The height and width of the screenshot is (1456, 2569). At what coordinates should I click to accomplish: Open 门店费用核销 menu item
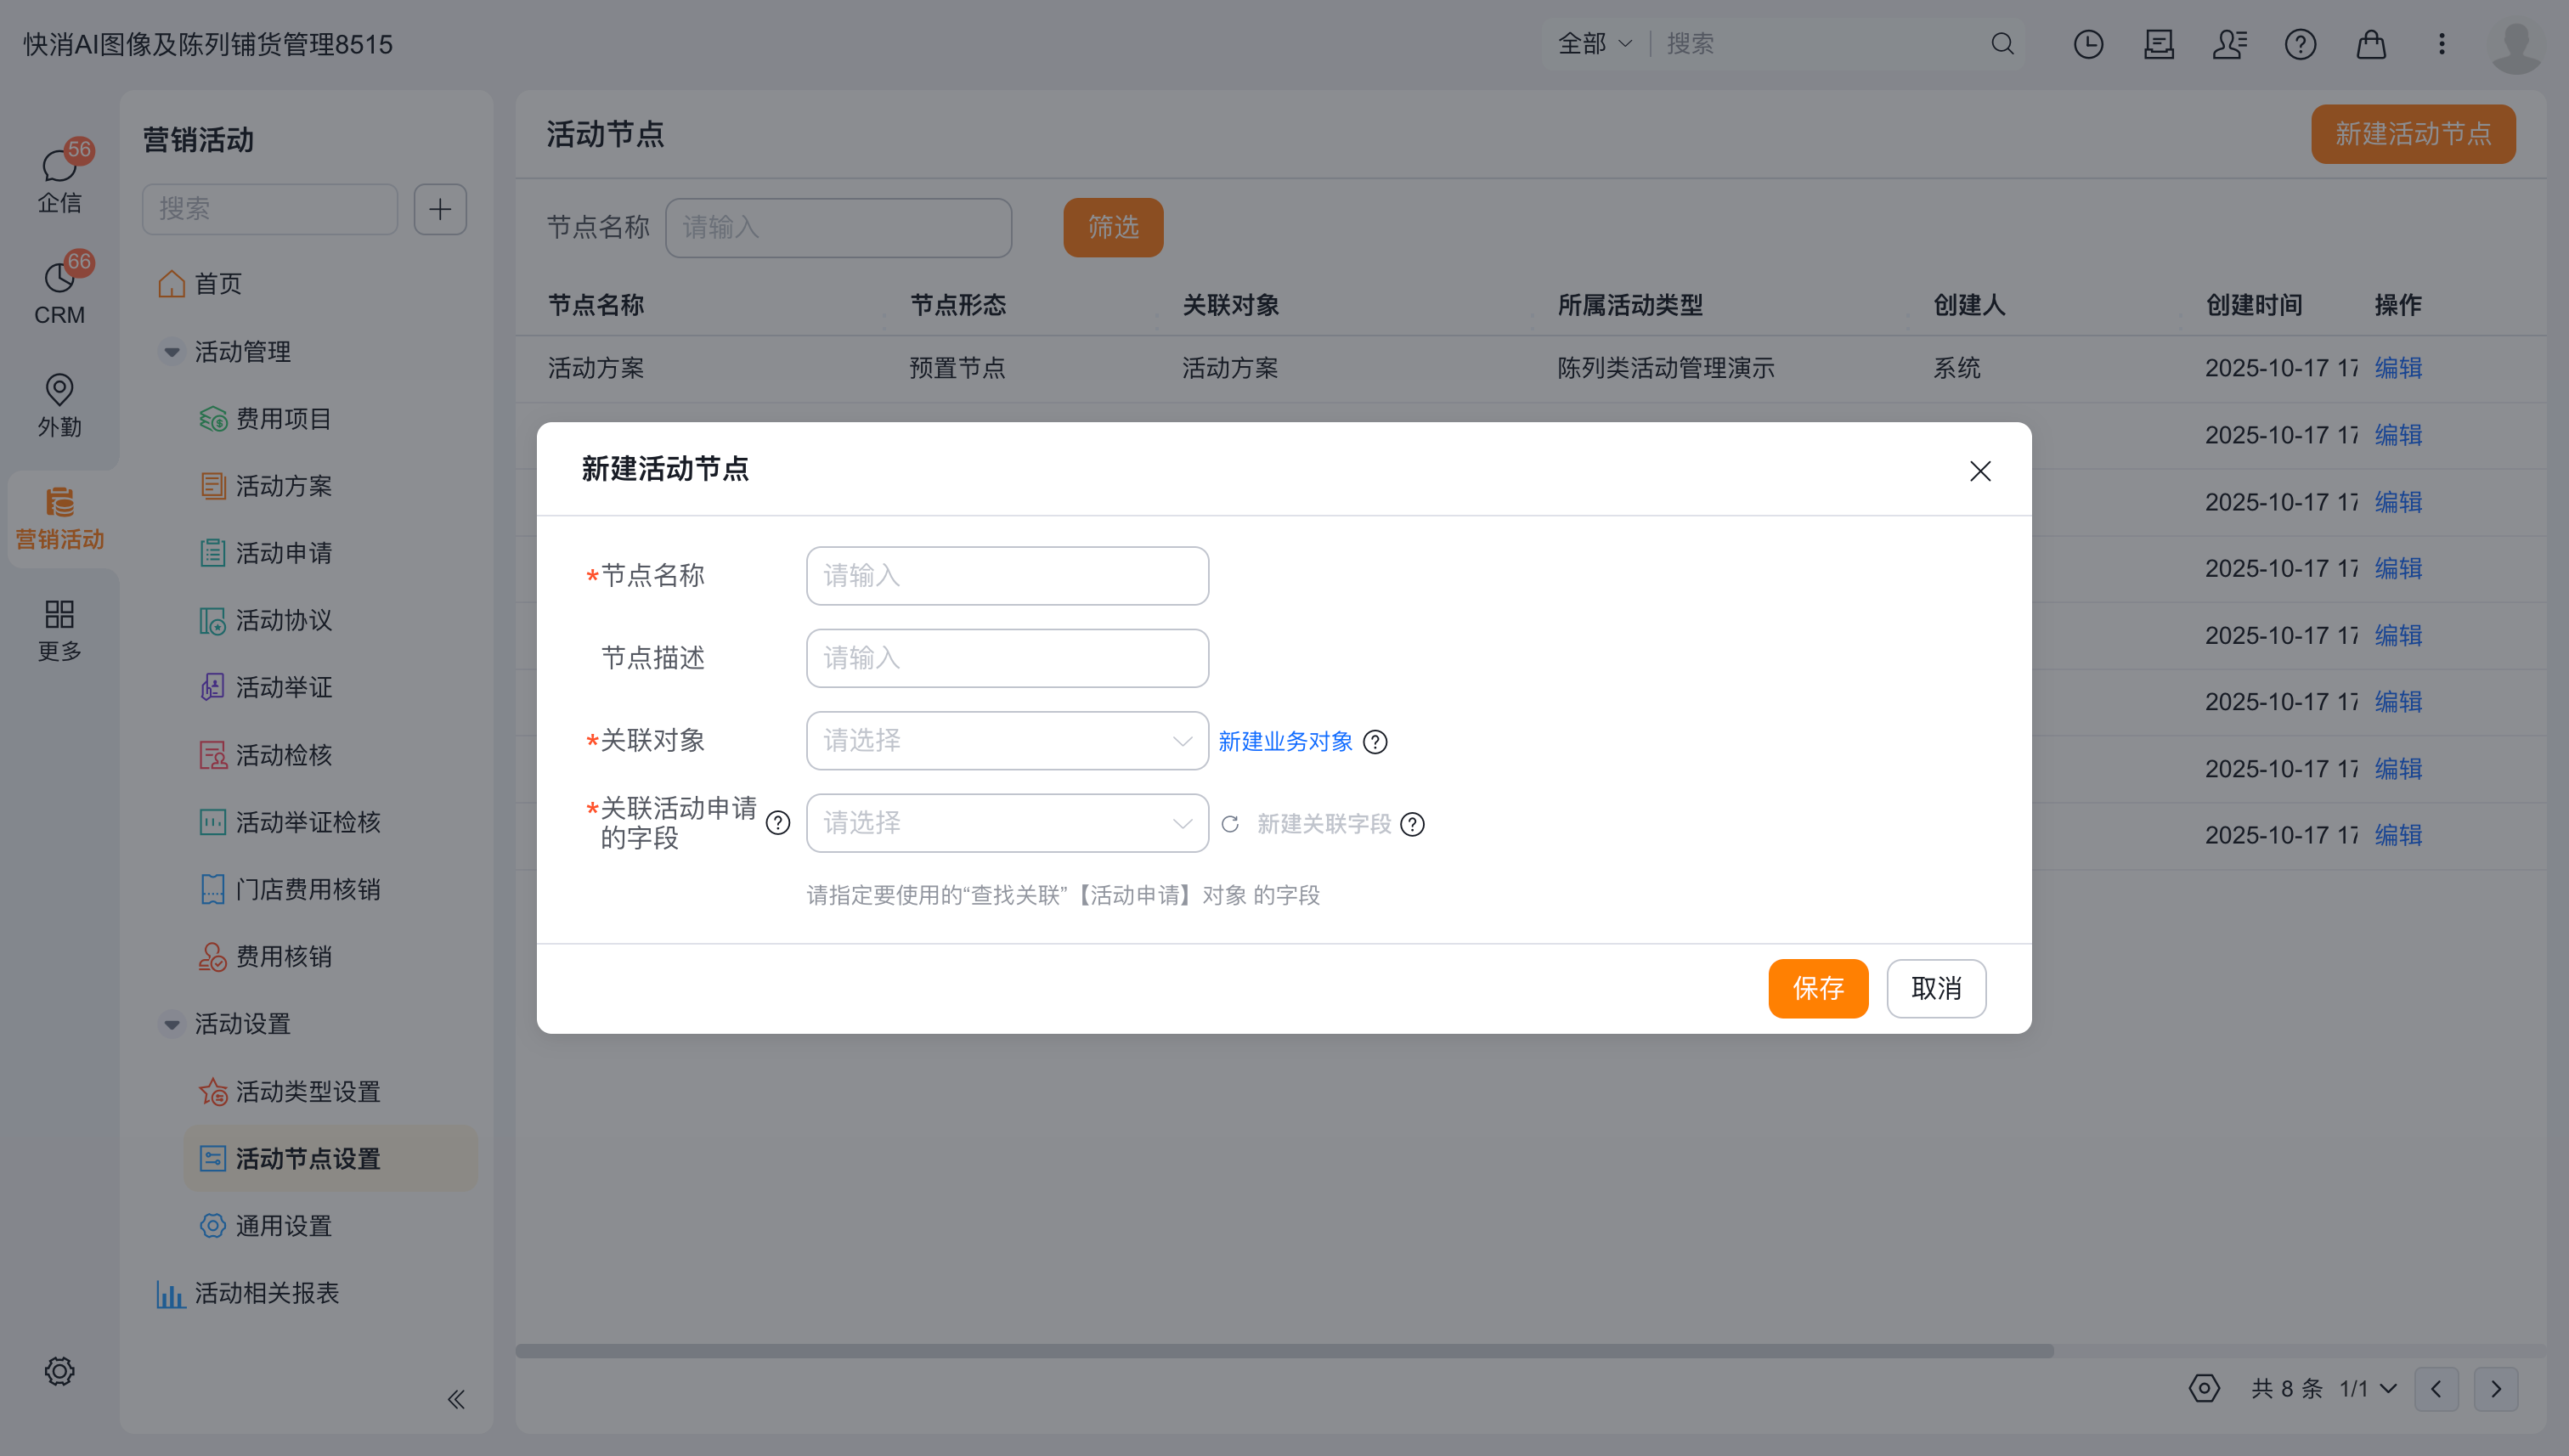[x=290, y=889]
